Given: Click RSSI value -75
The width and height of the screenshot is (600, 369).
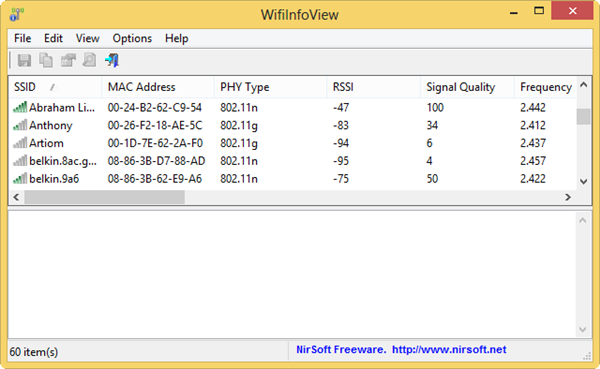Looking at the screenshot, I should point(341,179).
